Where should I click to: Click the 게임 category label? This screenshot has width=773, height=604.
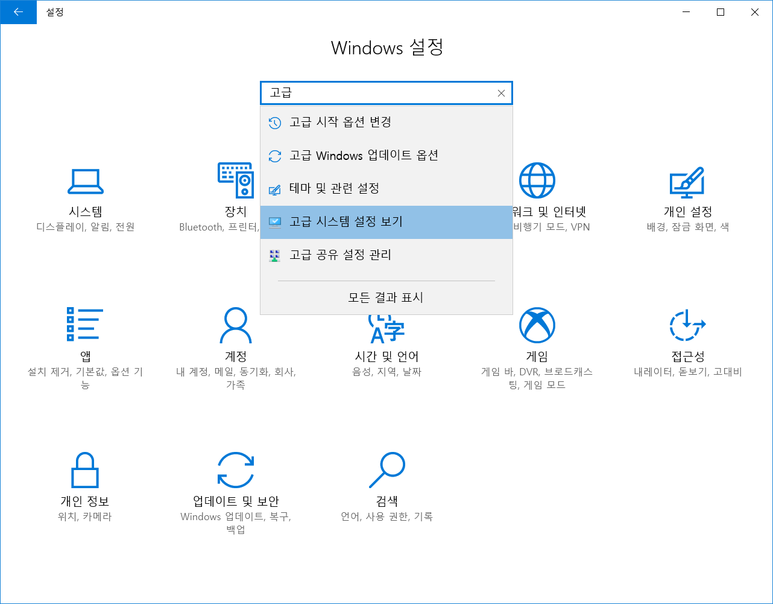pos(537,356)
